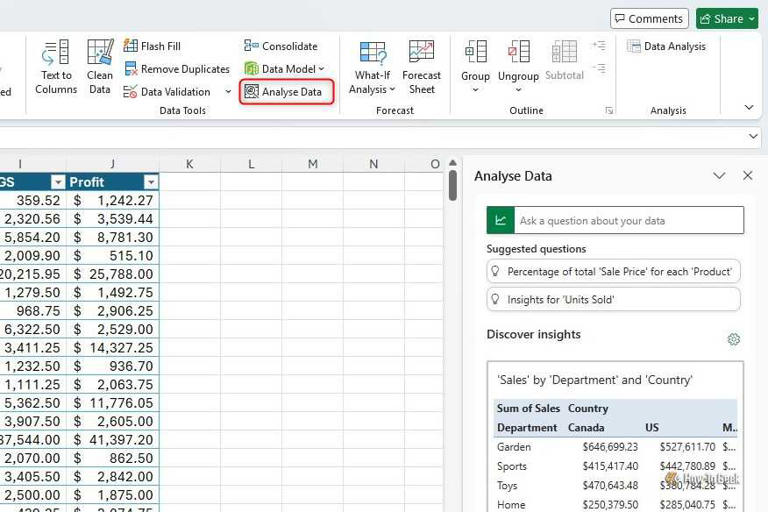Select column N header
Image resolution: width=768 pixels, height=512 pixels.
pyautogui.click(x=374, y=164)
